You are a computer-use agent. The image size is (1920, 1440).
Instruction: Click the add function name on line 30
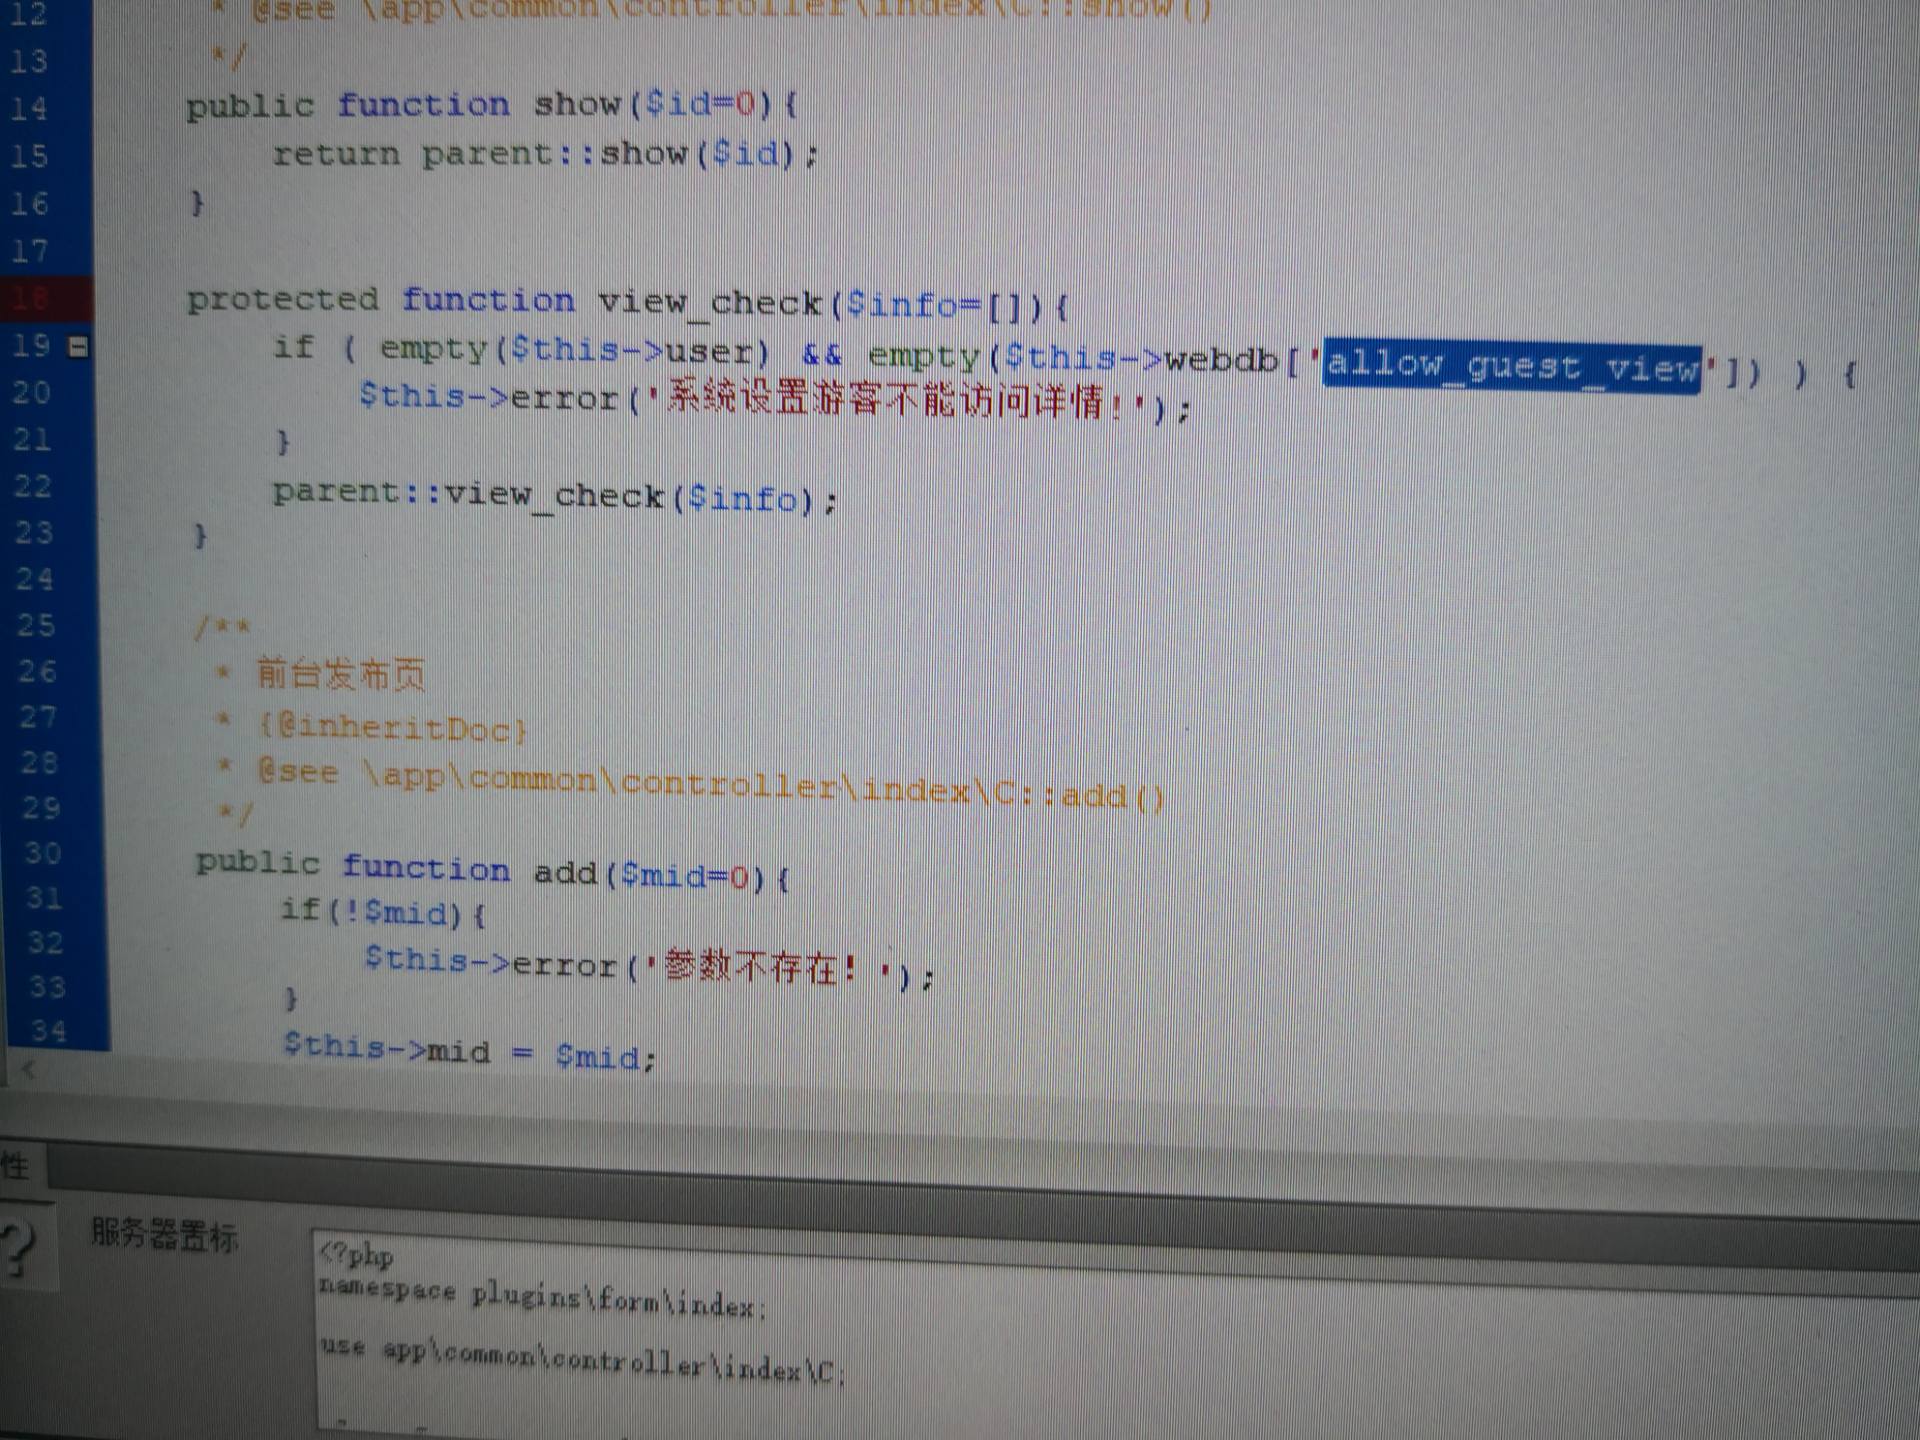[565, 872]
